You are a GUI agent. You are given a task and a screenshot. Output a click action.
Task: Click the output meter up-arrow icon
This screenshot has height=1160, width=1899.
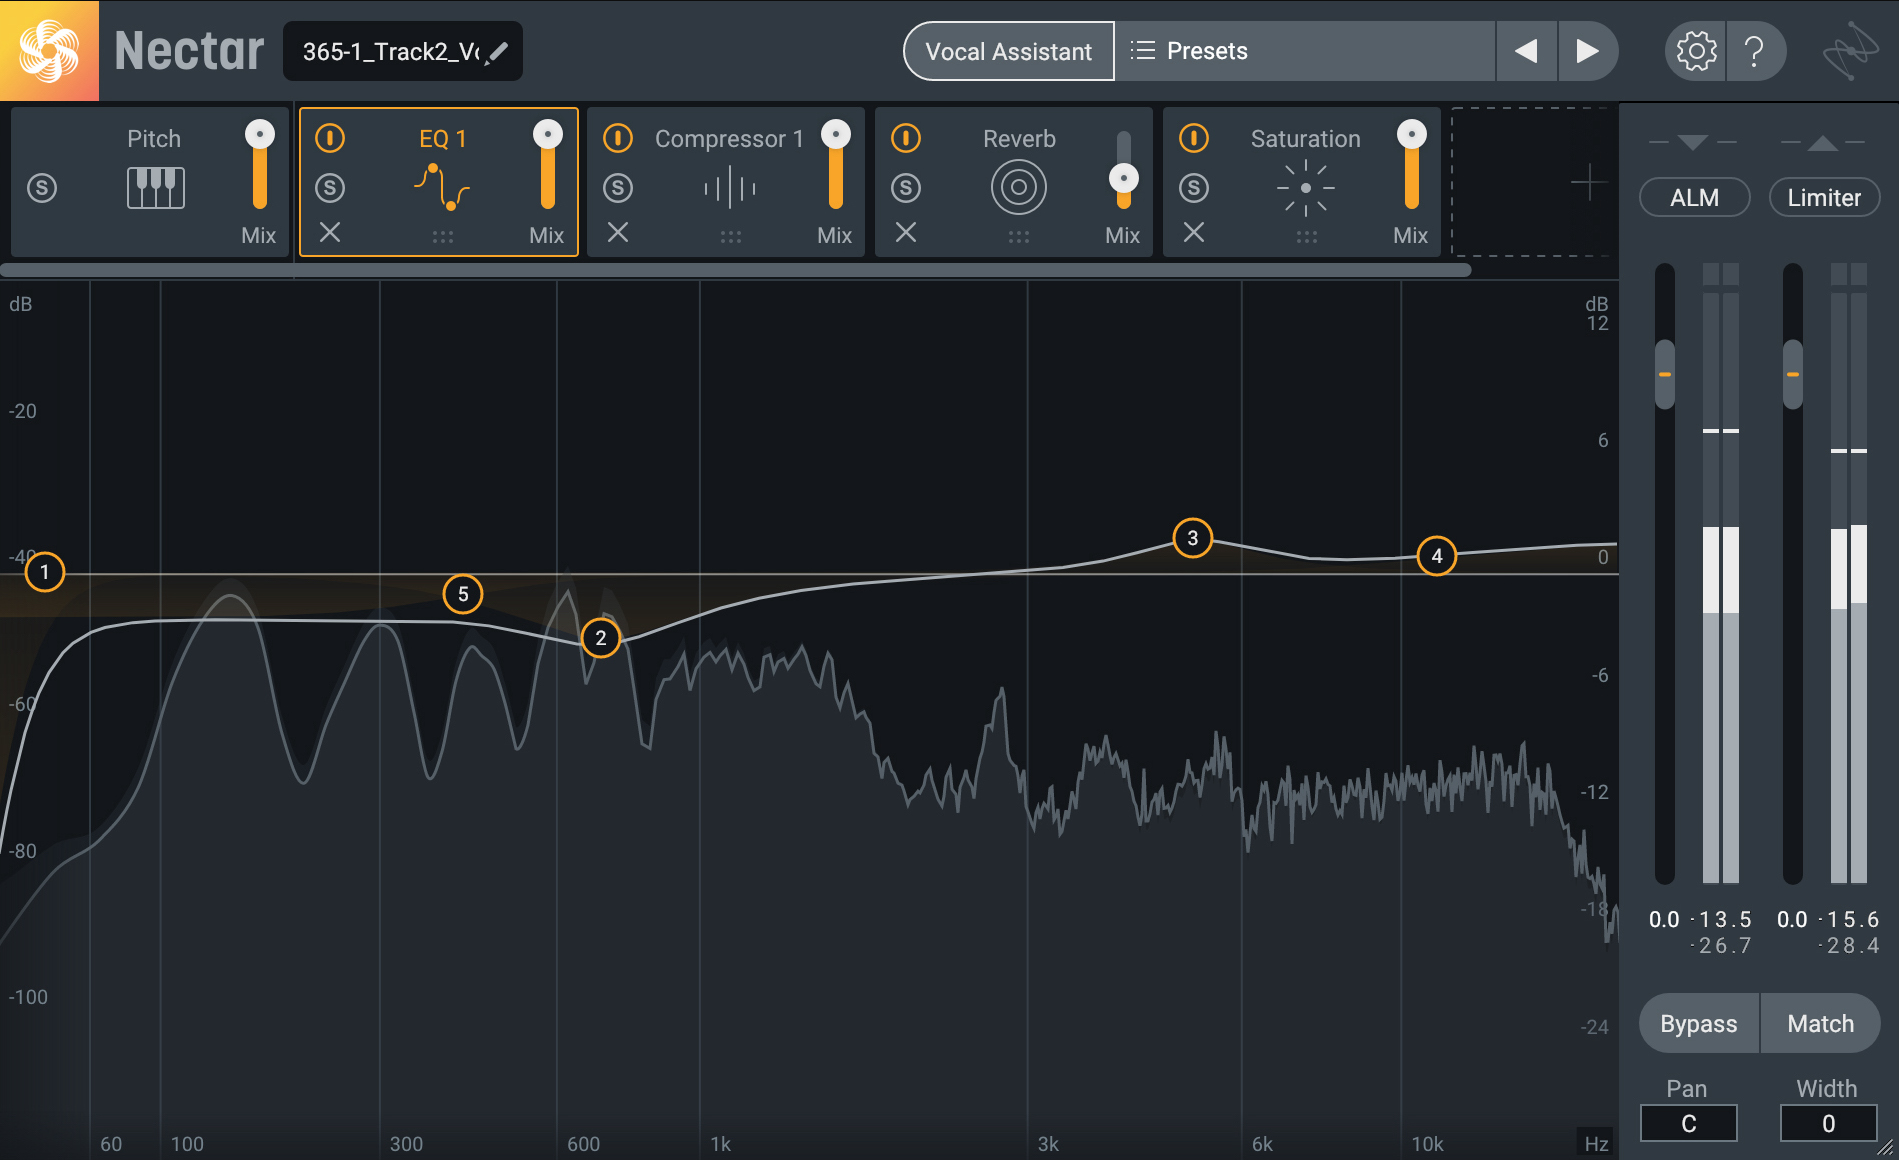[x=1823, y=143]
